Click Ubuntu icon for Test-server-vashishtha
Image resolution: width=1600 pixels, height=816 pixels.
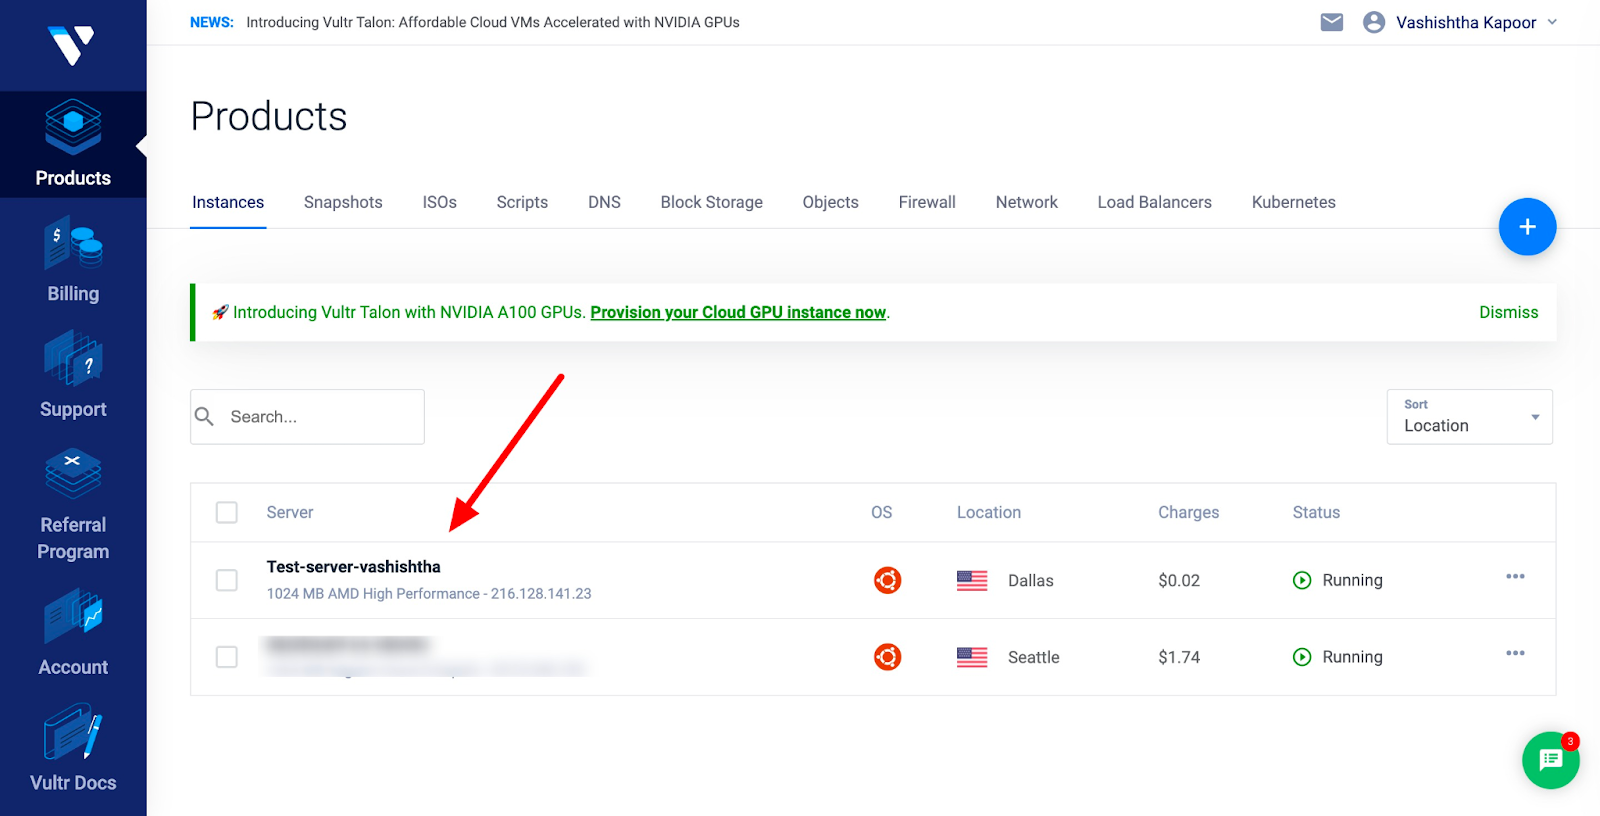887,580
